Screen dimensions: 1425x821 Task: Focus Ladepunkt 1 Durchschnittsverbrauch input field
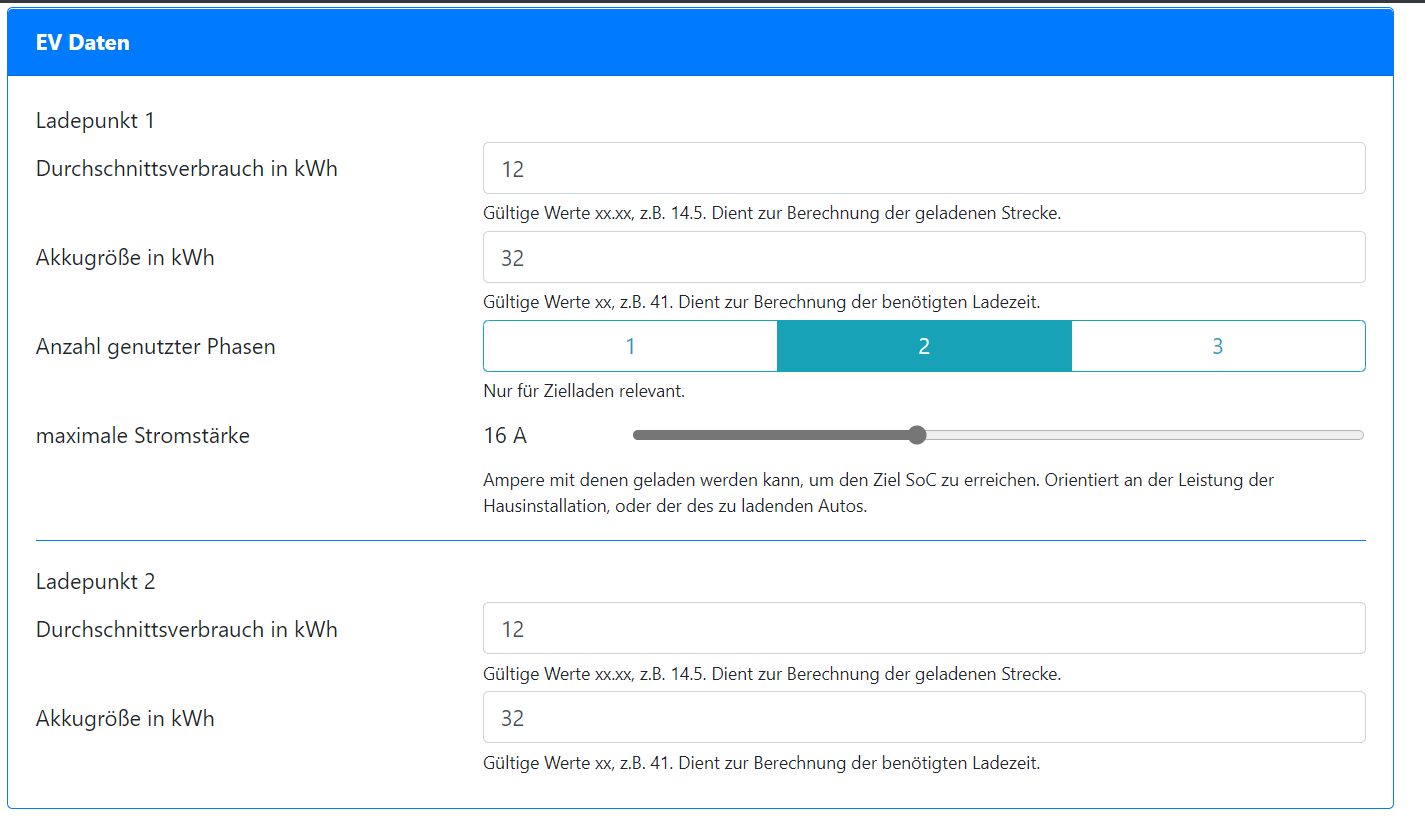pos(924,168)
